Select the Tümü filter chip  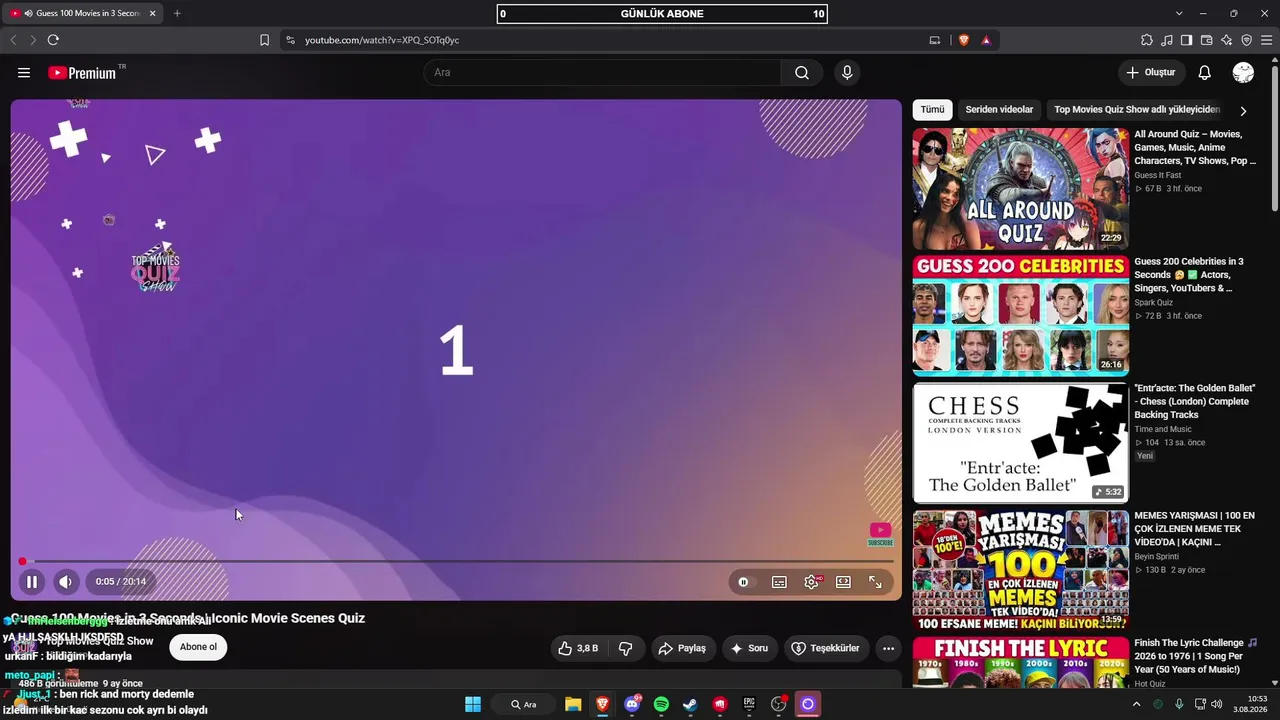click(932, 110)
